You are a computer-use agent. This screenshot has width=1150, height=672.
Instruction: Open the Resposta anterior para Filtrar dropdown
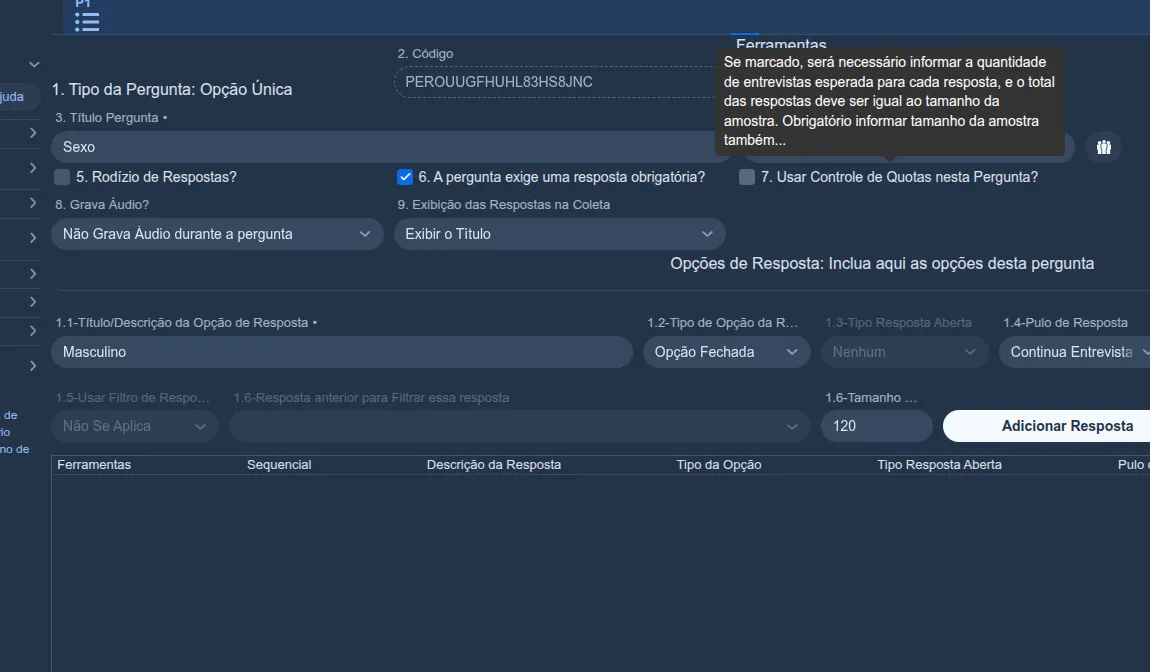click(520, 426)
